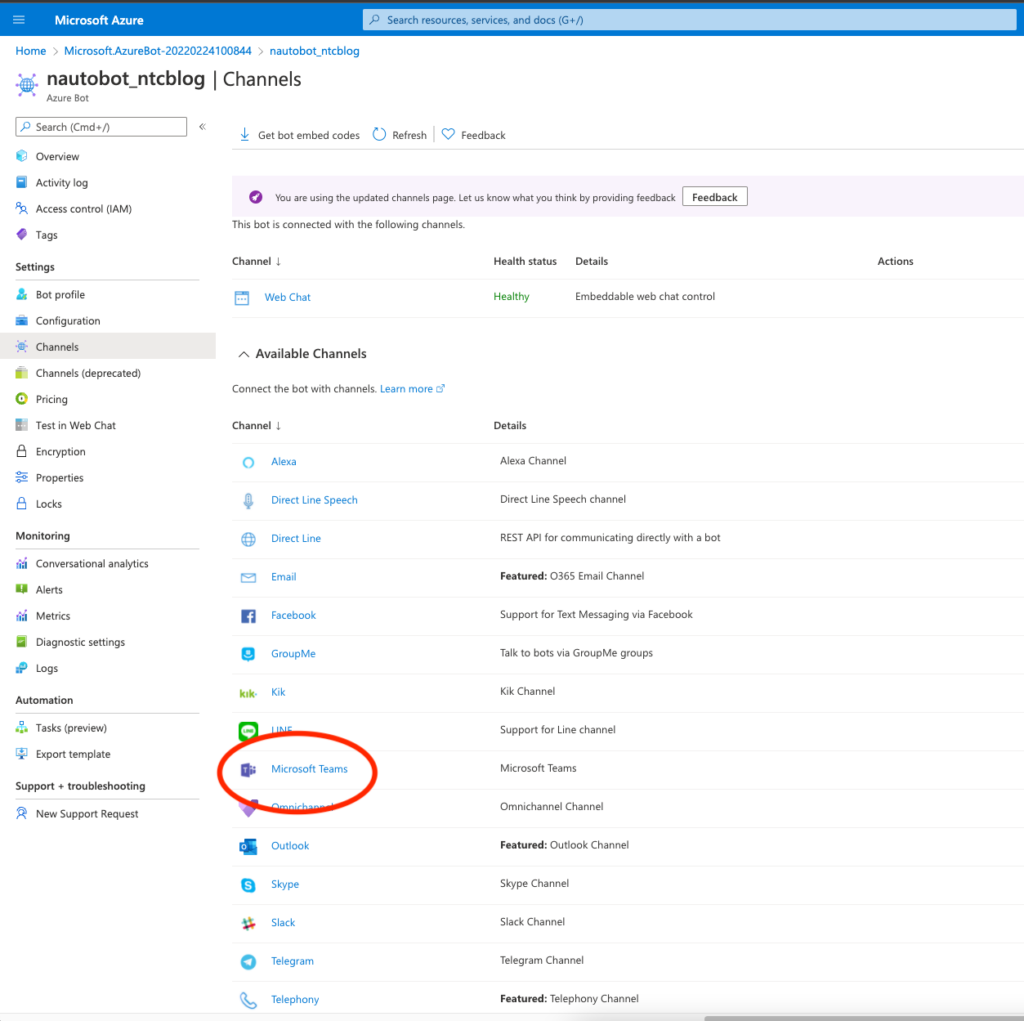Click the Tags icon in sidebar
1024x1021 pixels.
(x=22, y=234)
